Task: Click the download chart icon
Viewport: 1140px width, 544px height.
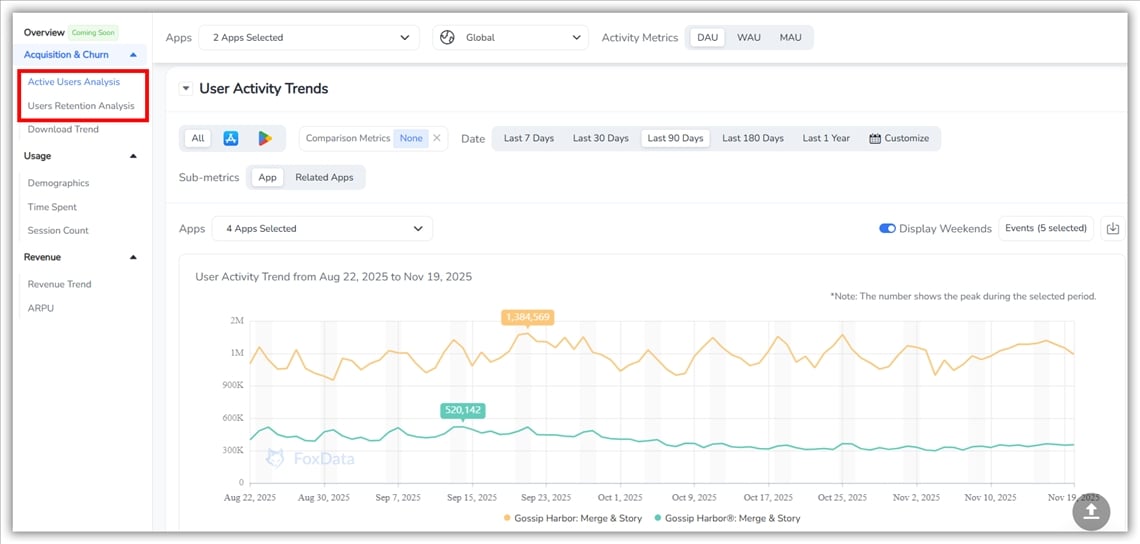Action: click(1111, 229)
